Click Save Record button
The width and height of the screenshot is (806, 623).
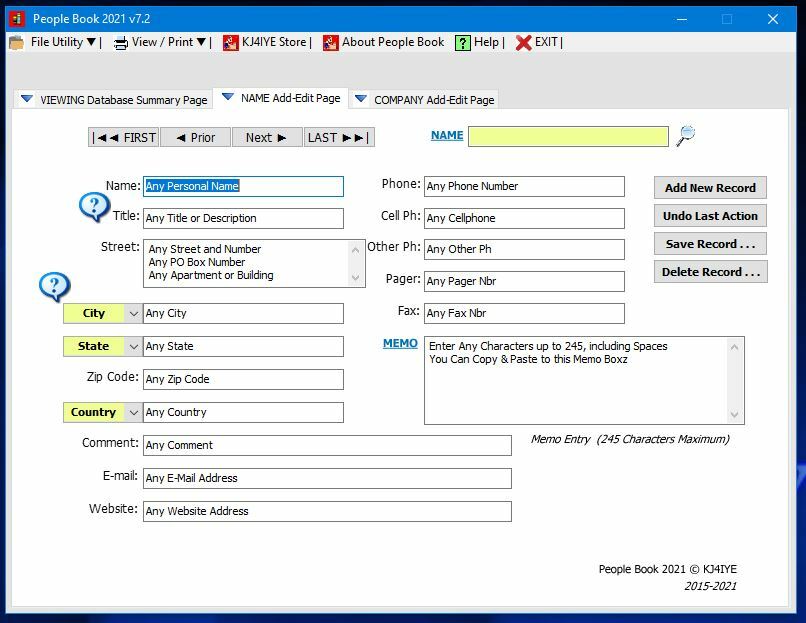click(x=710, y=244)
